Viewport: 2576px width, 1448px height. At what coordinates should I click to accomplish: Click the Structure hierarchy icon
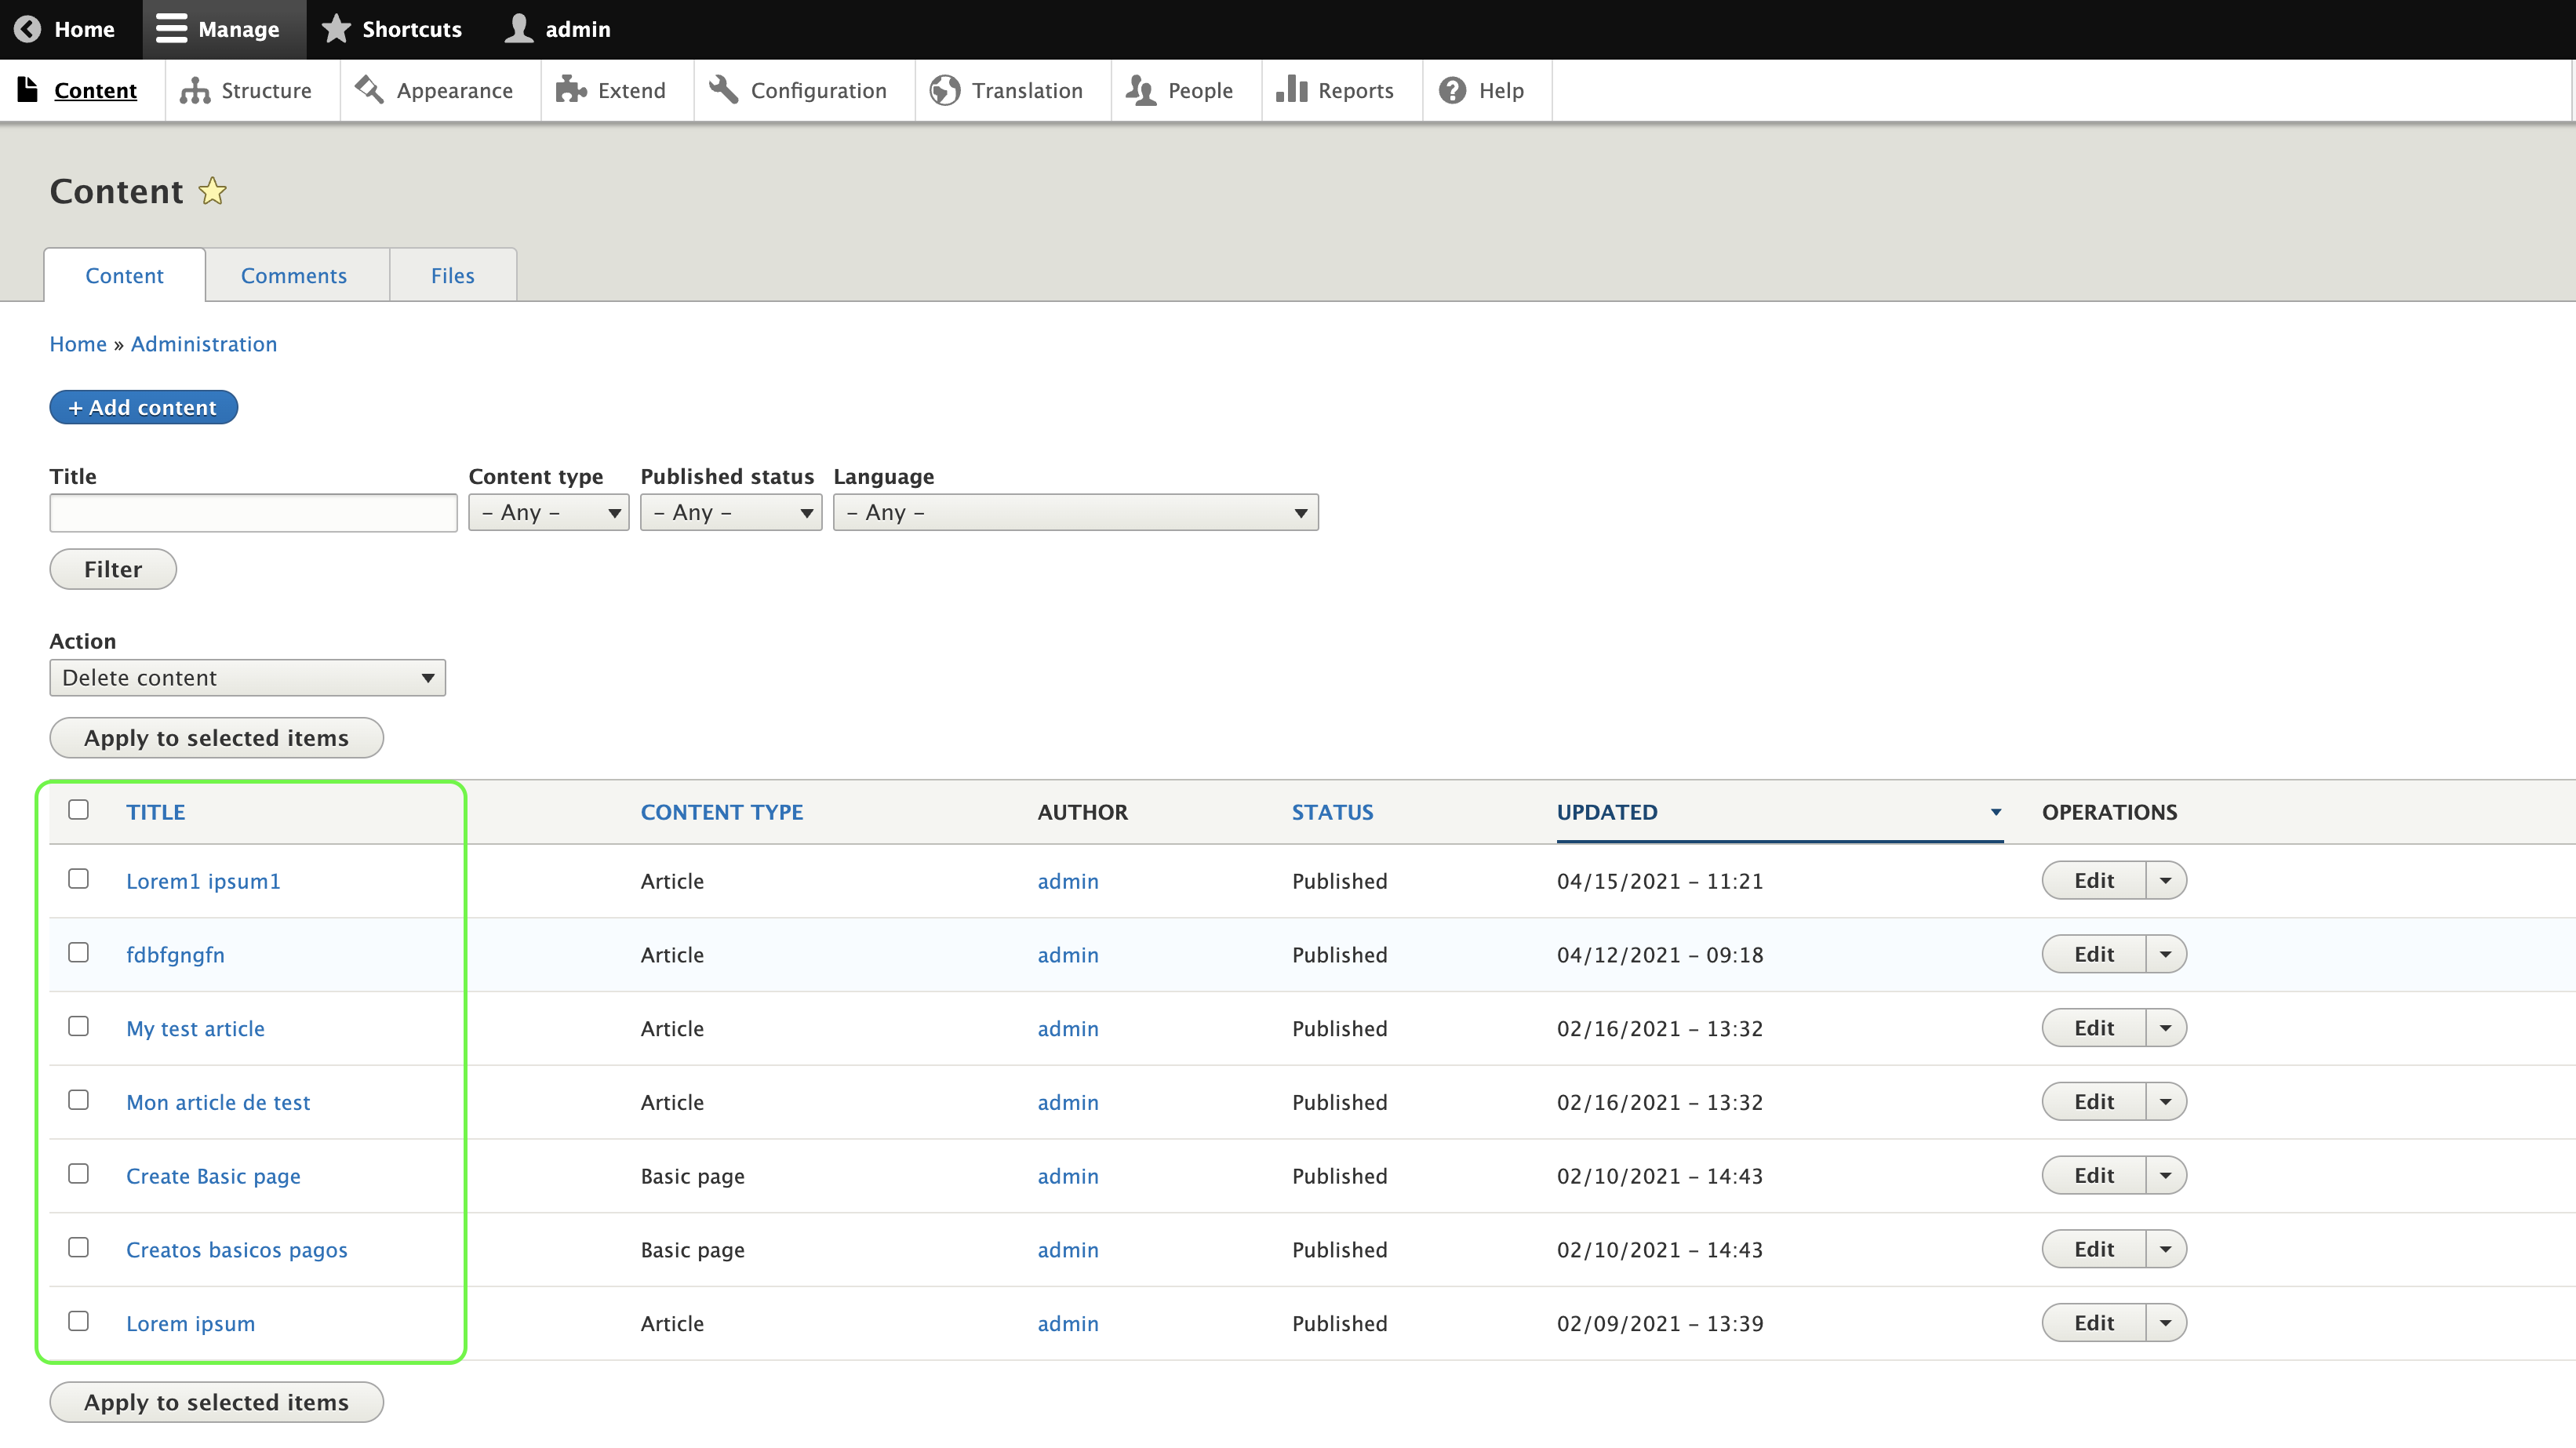(194, 90)
